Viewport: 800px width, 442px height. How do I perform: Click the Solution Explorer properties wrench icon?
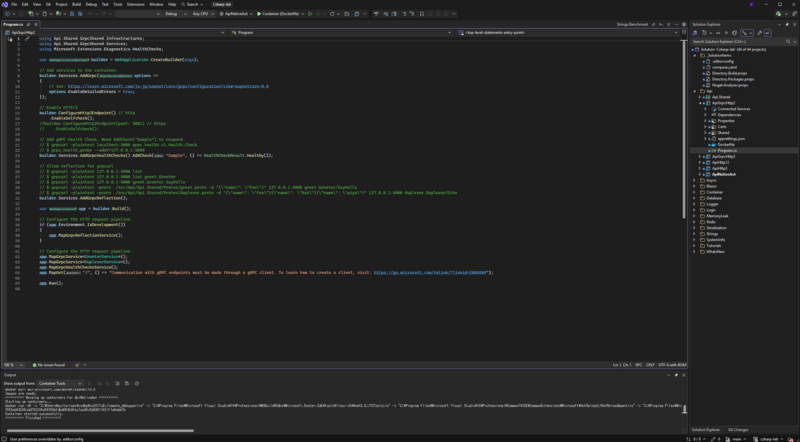click(759, 33)
